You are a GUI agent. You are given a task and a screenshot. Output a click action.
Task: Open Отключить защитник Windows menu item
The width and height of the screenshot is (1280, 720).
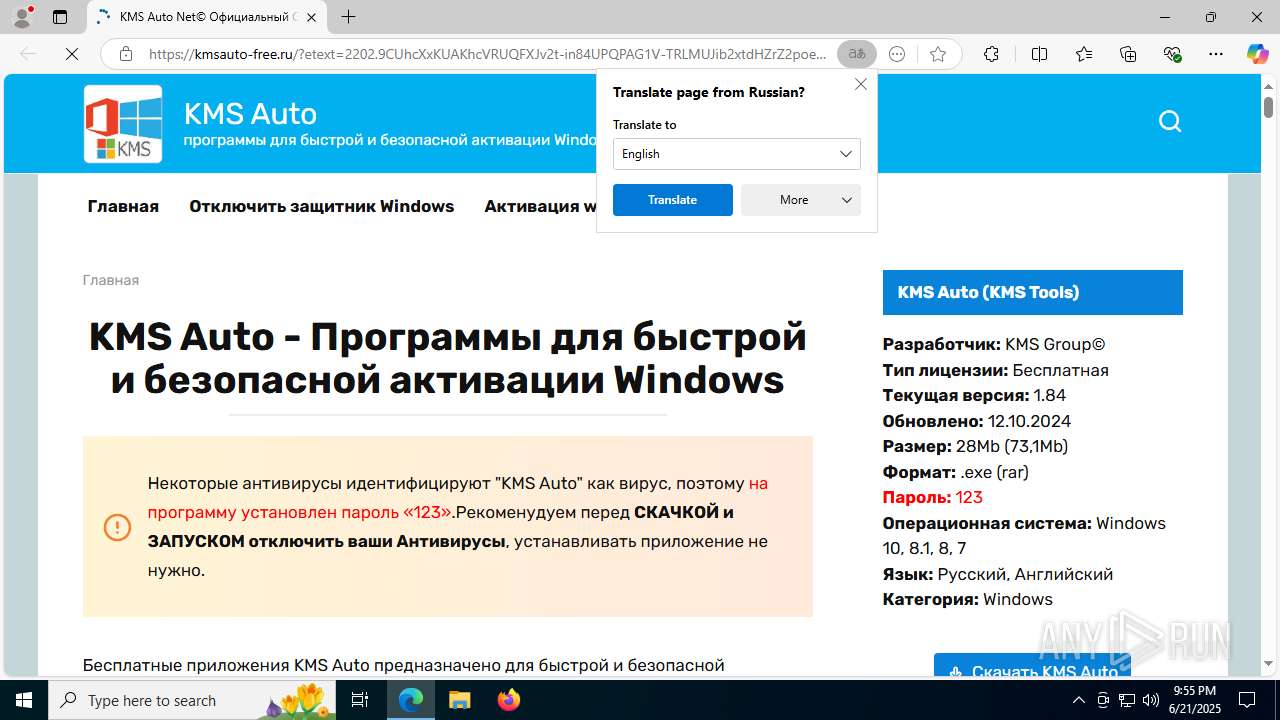pos(321,206)
